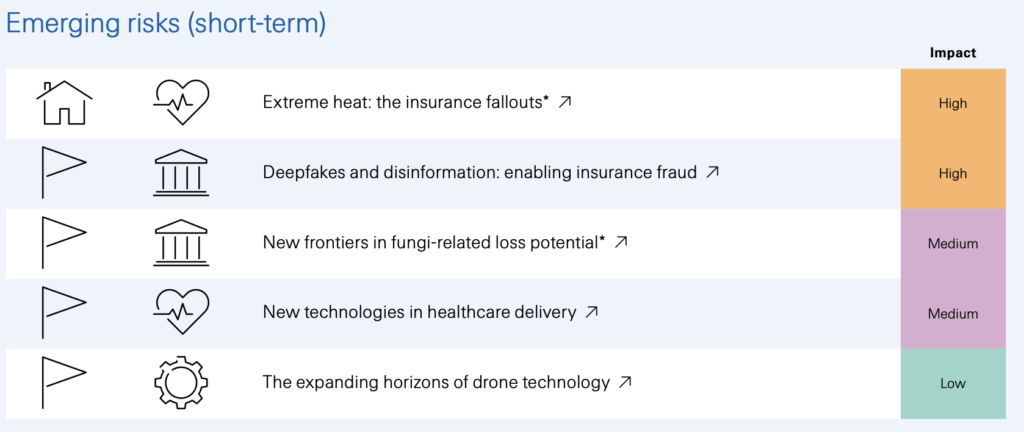Click the gear icon beside drone technology
This screenshot has width=1024, height=432.
181,382
